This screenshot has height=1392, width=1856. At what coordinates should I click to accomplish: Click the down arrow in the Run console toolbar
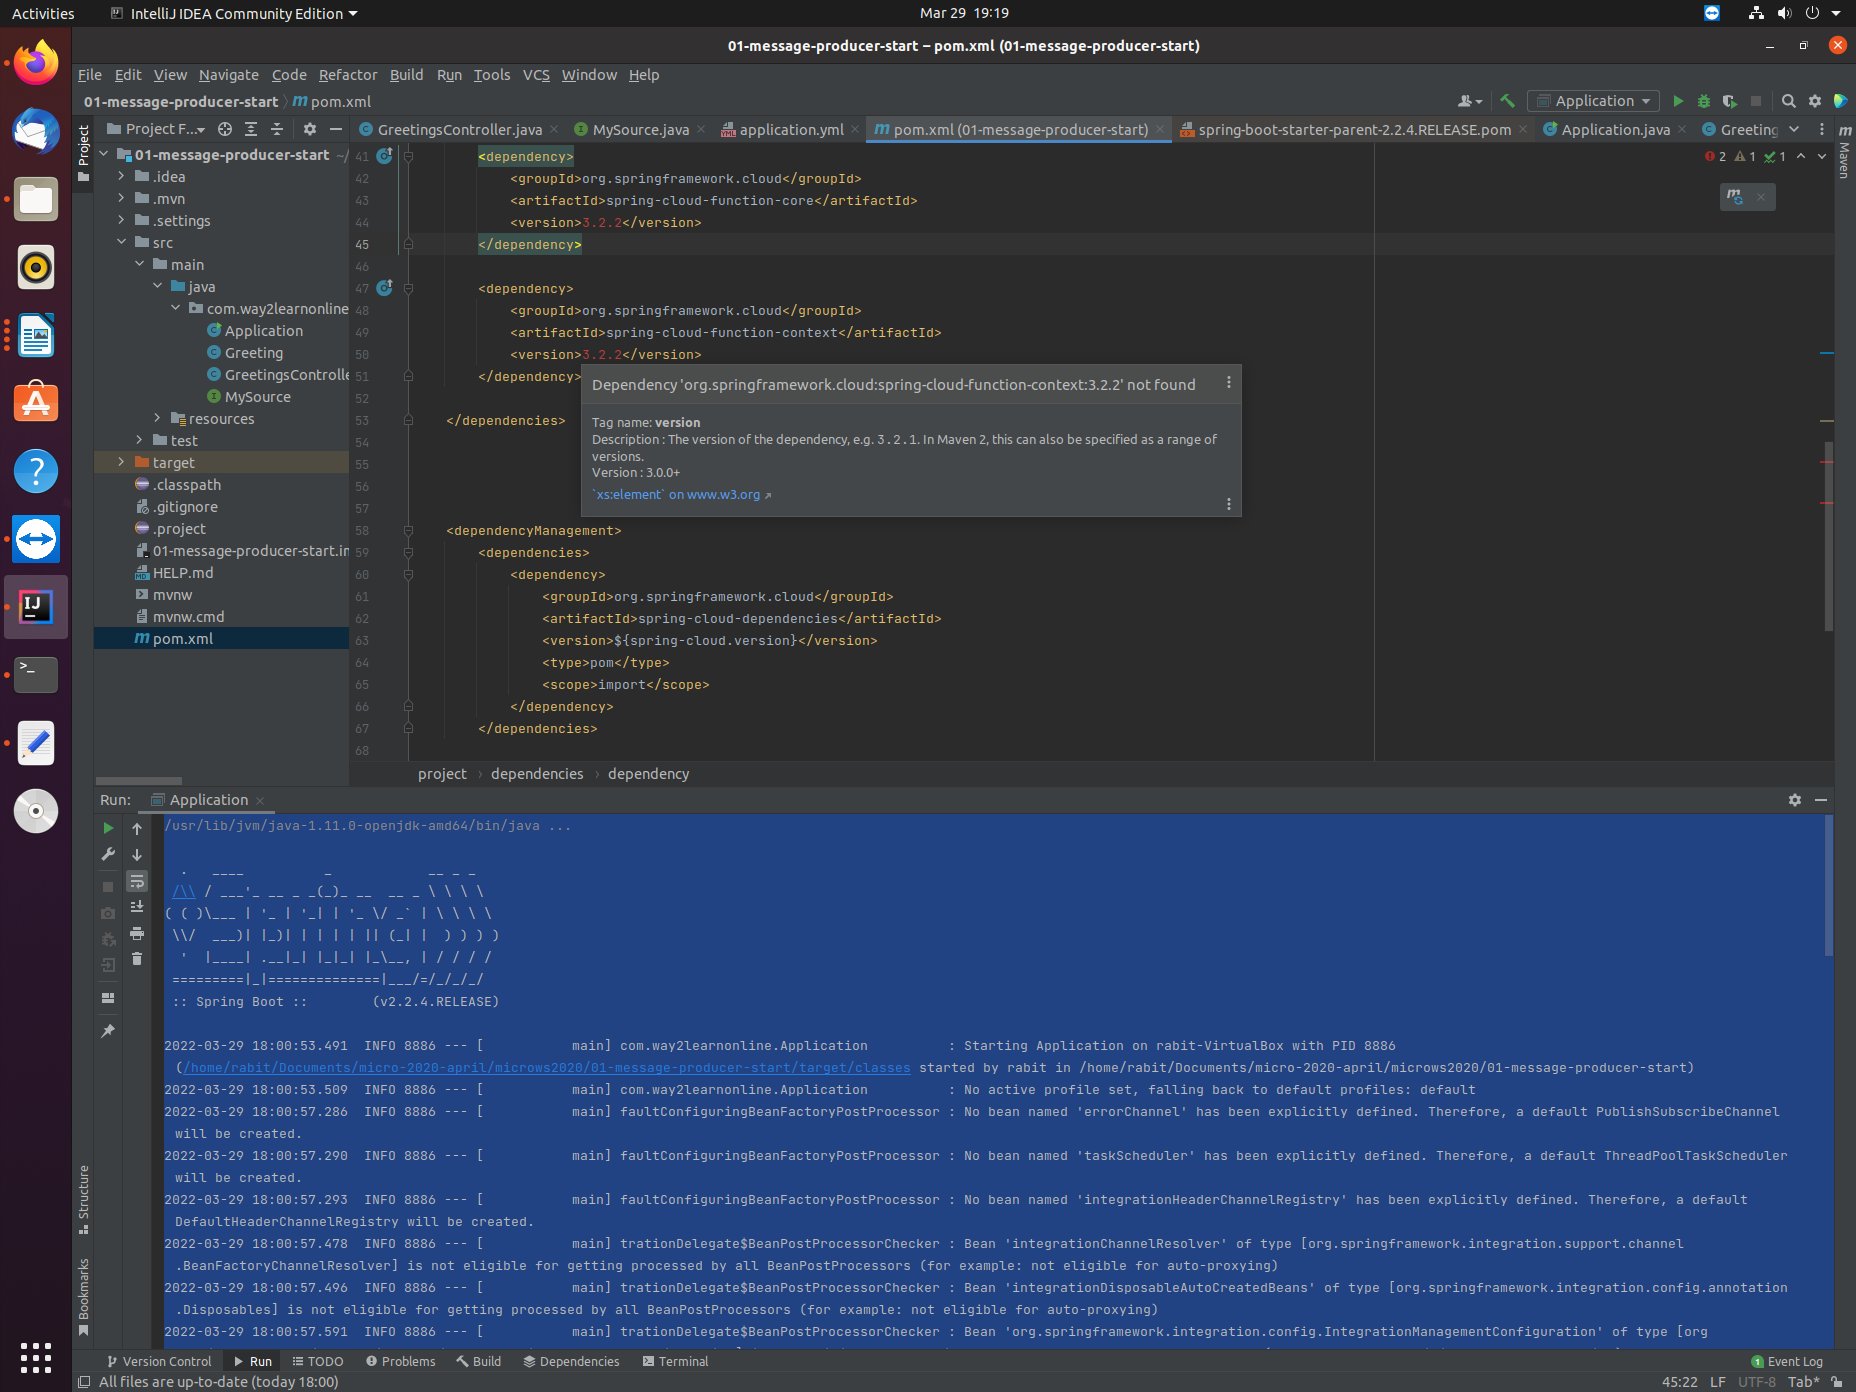137,855
